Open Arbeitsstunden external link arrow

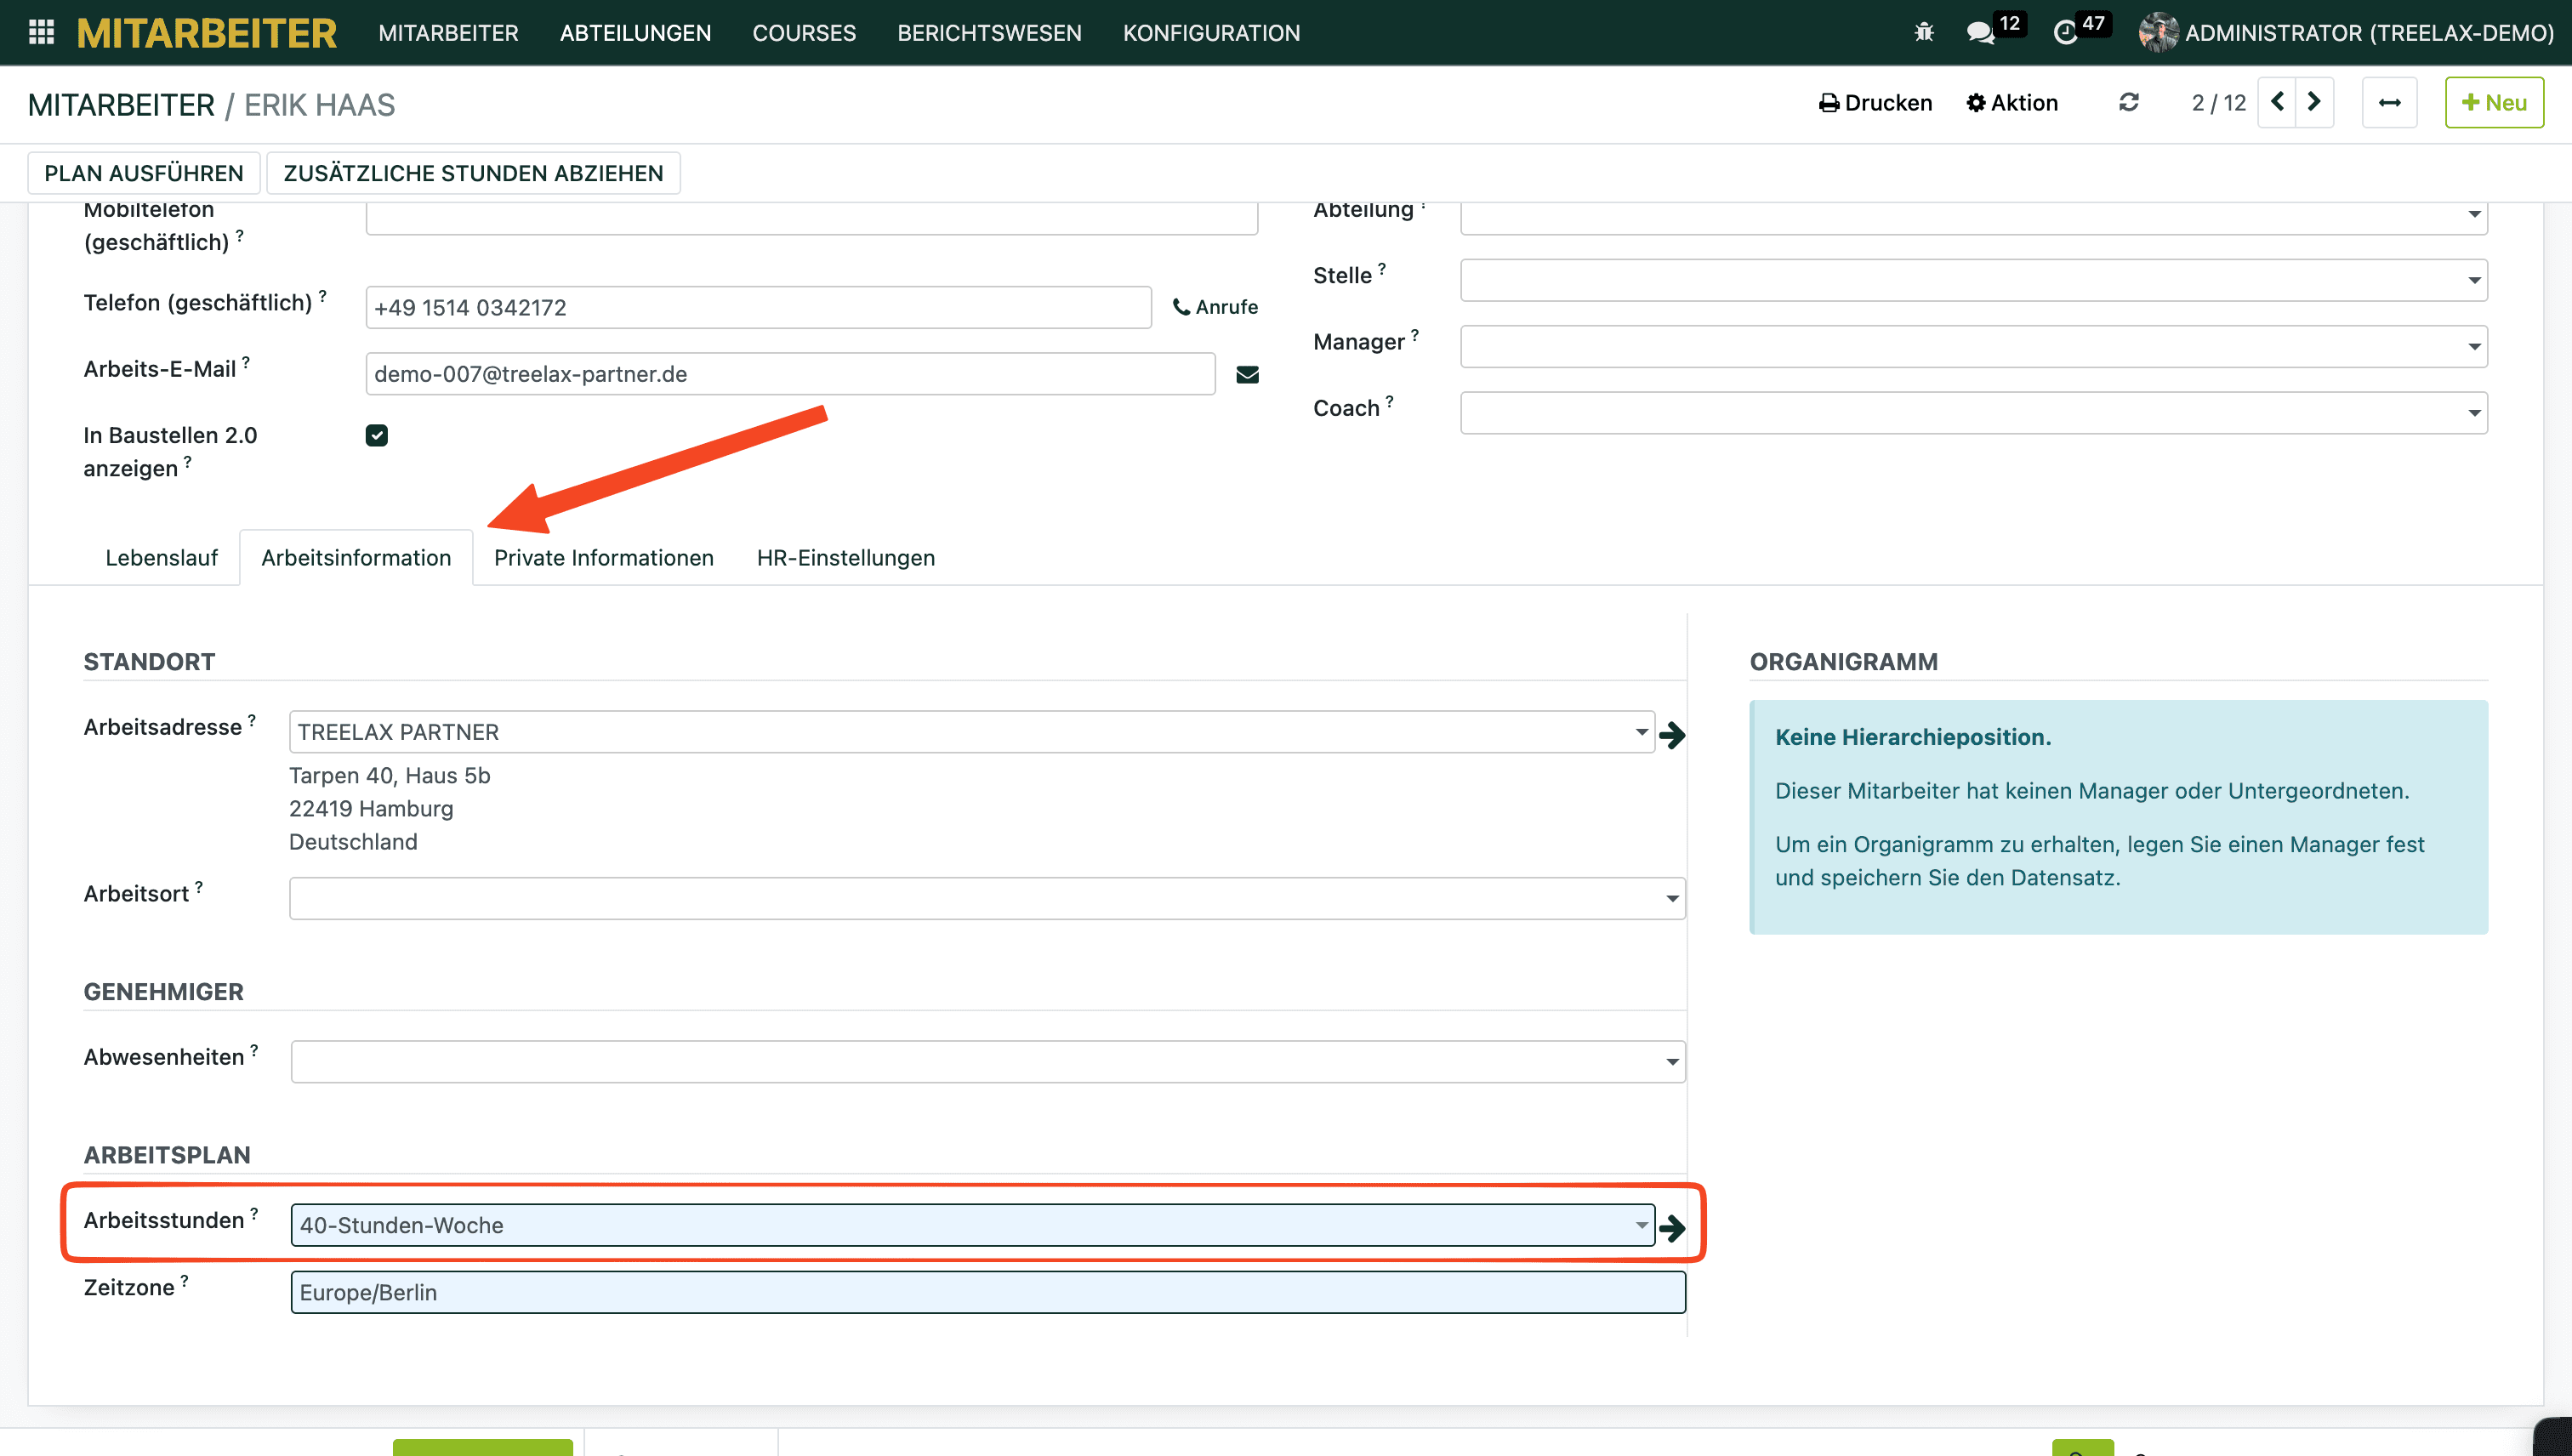tap(1672, 1227)
